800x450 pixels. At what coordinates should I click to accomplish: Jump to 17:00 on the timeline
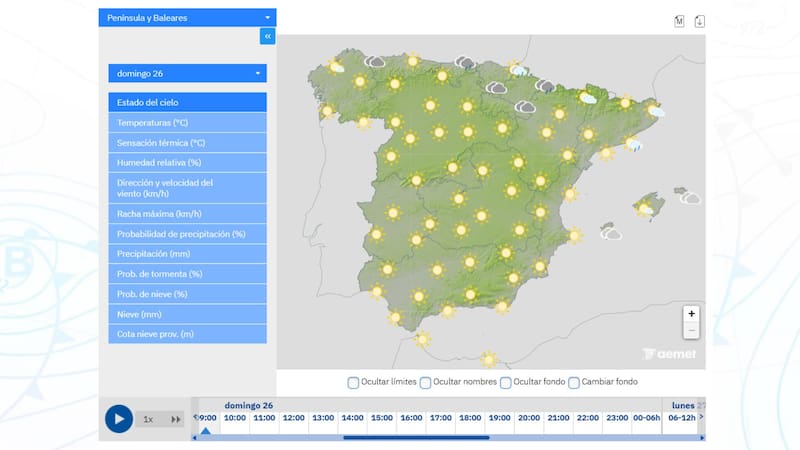pyautogui.click(x=441, y=418)
